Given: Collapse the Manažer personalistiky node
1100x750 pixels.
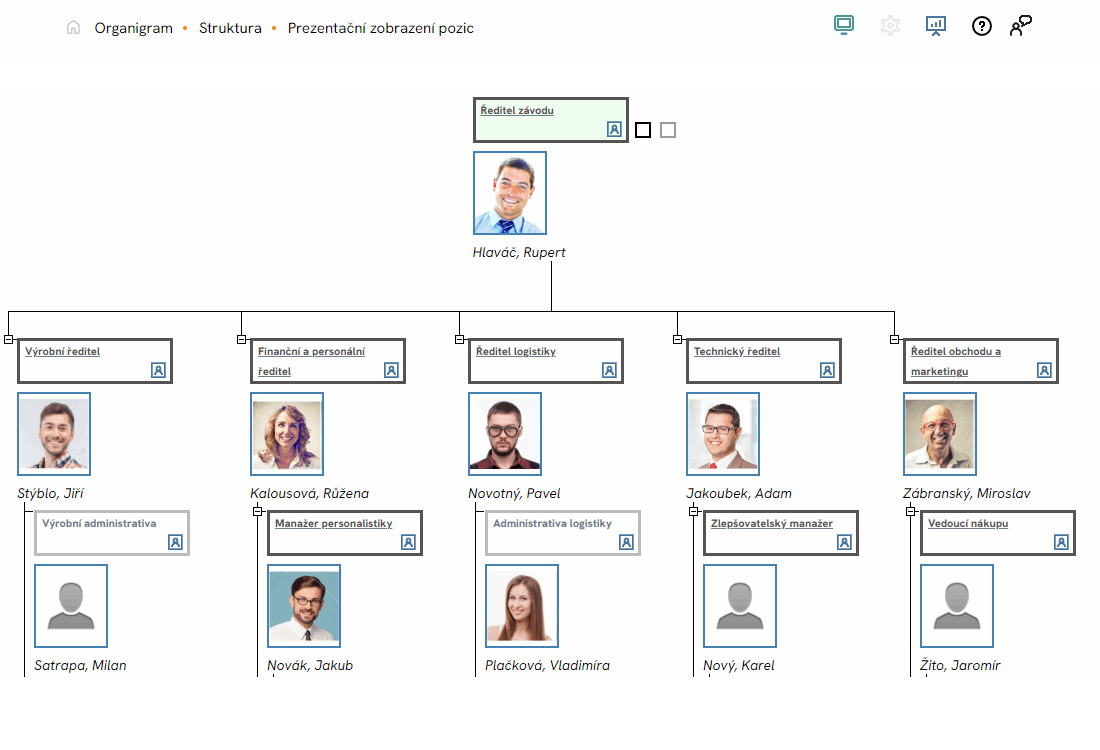Looking at the screenshot, I should 258,511.
